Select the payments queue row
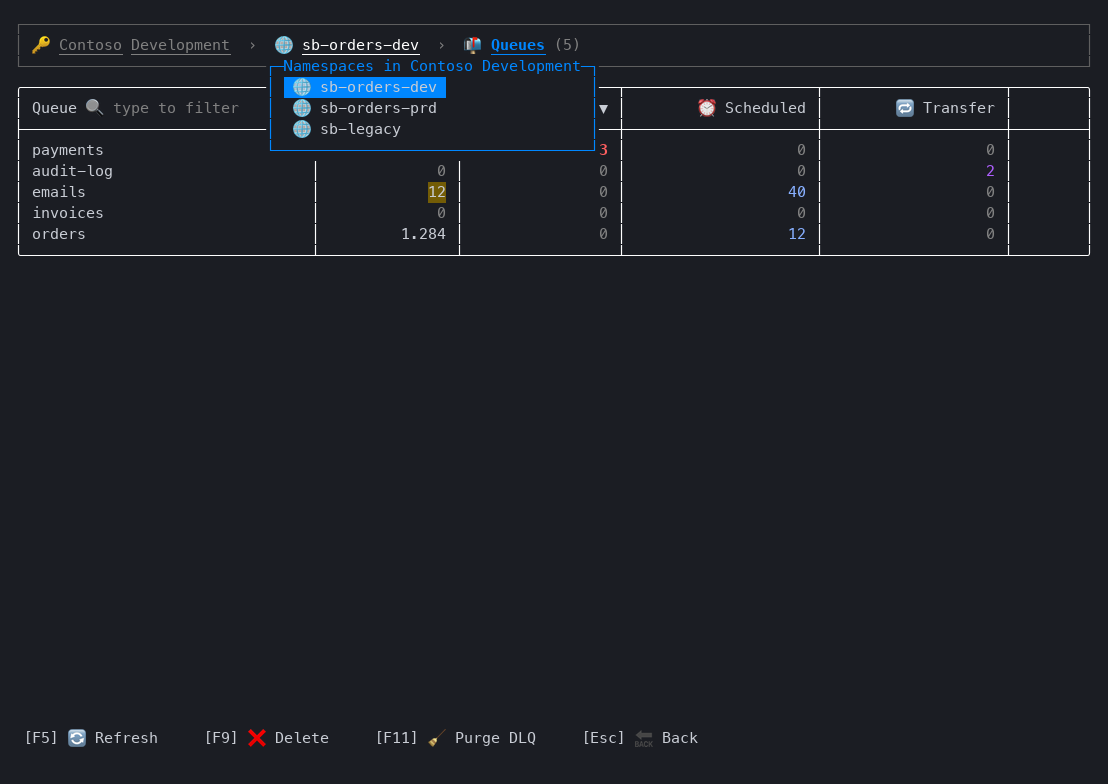 click(x=553, y=150)
